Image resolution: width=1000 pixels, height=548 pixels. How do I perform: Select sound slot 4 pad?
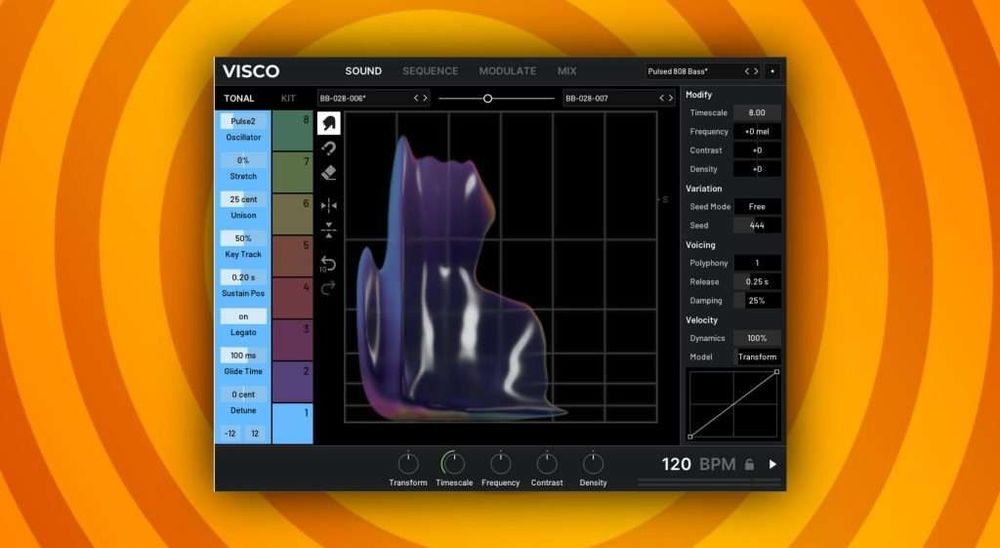click(293, 298)
